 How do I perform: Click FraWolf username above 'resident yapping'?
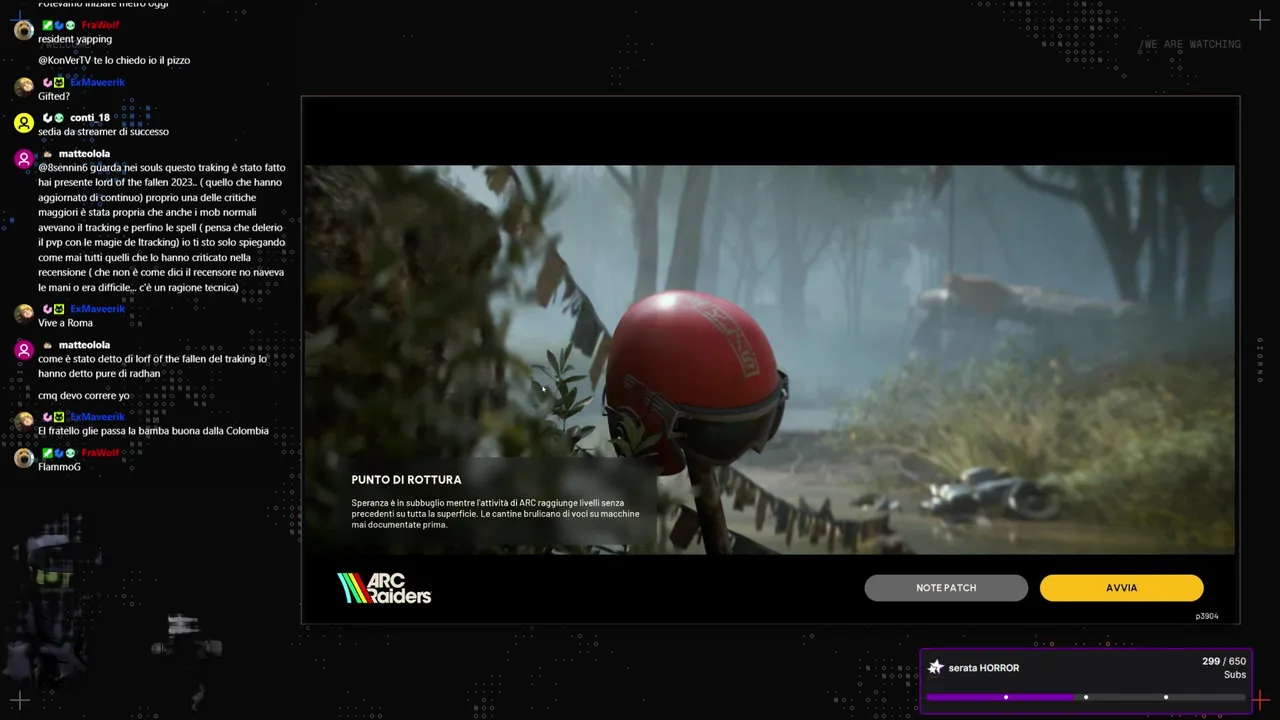coord(100,25)
